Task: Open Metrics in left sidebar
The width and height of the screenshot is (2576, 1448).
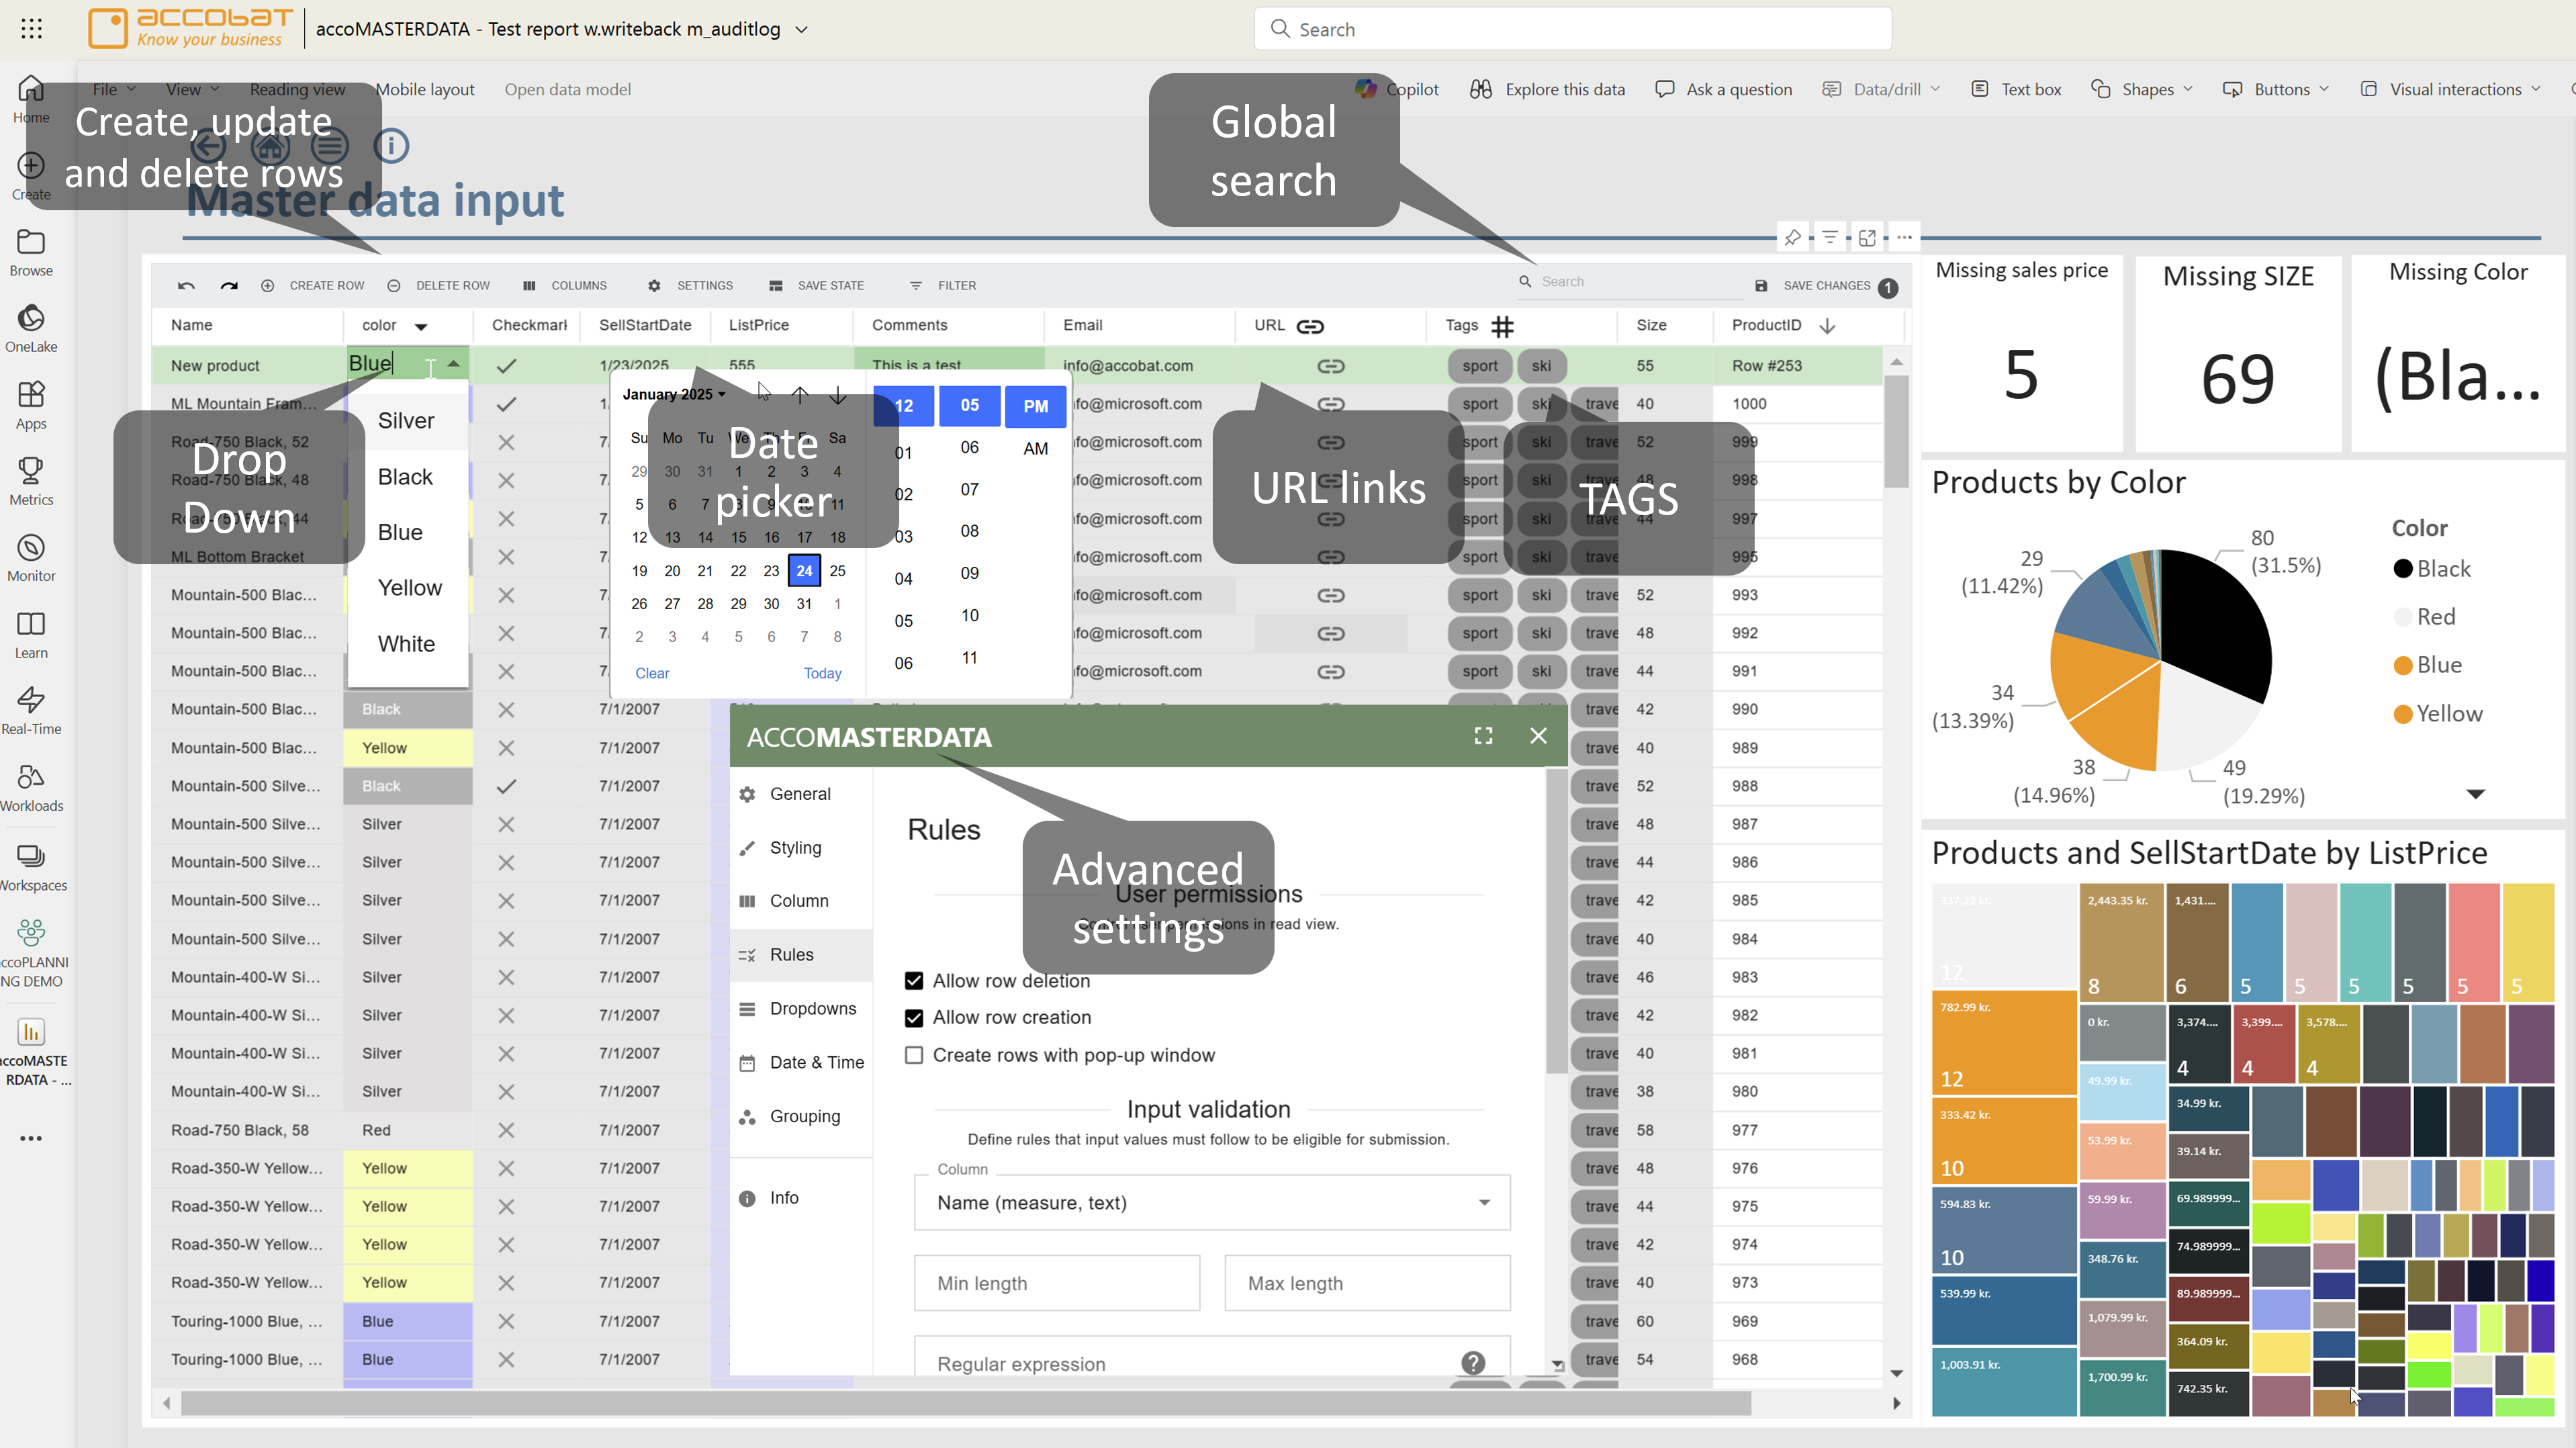Action: tap(31, 482)
